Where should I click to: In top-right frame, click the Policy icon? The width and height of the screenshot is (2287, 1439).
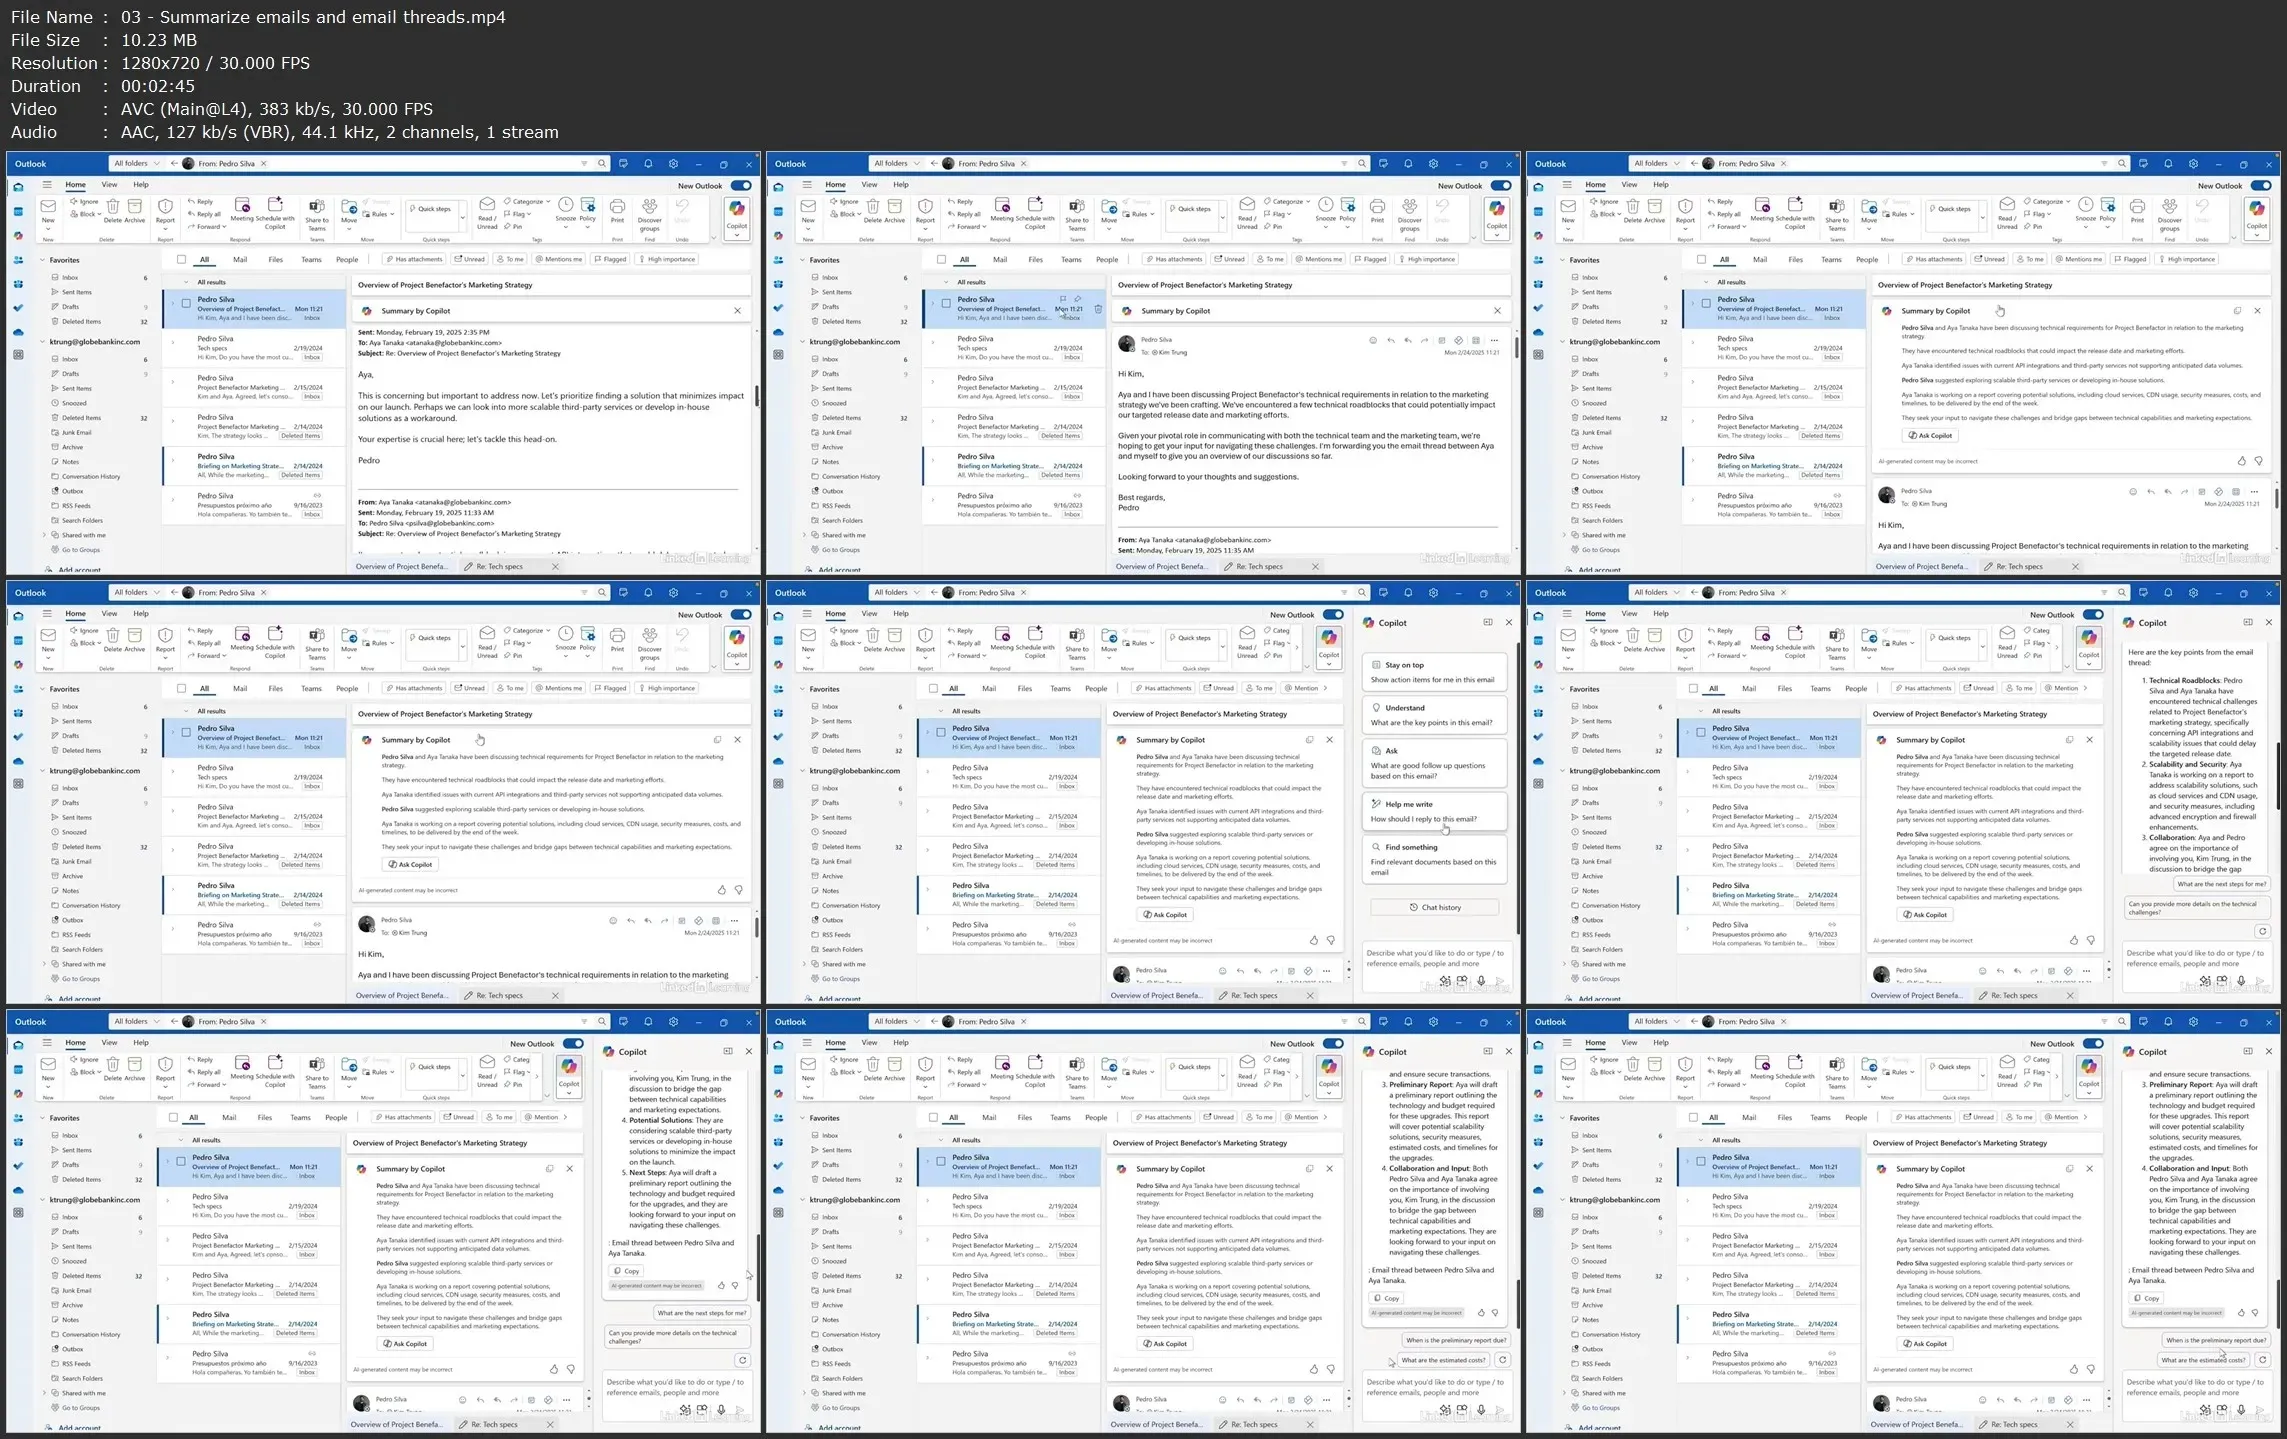click(x=2108, y=205)
